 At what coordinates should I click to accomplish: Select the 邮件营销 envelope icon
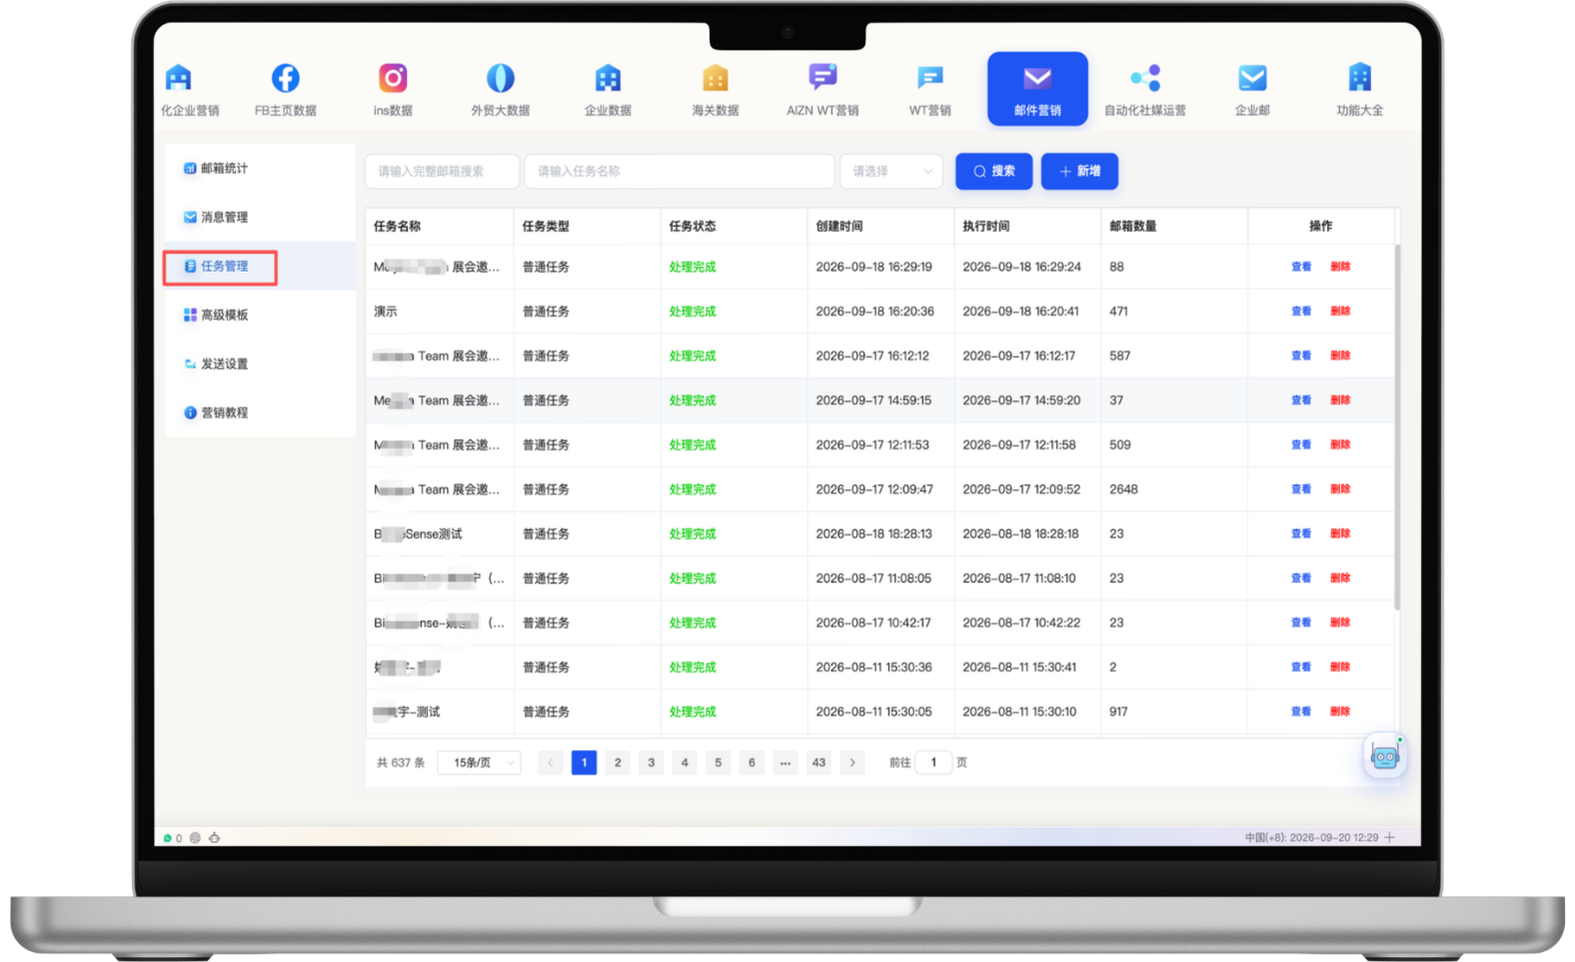click(1037, 78)
